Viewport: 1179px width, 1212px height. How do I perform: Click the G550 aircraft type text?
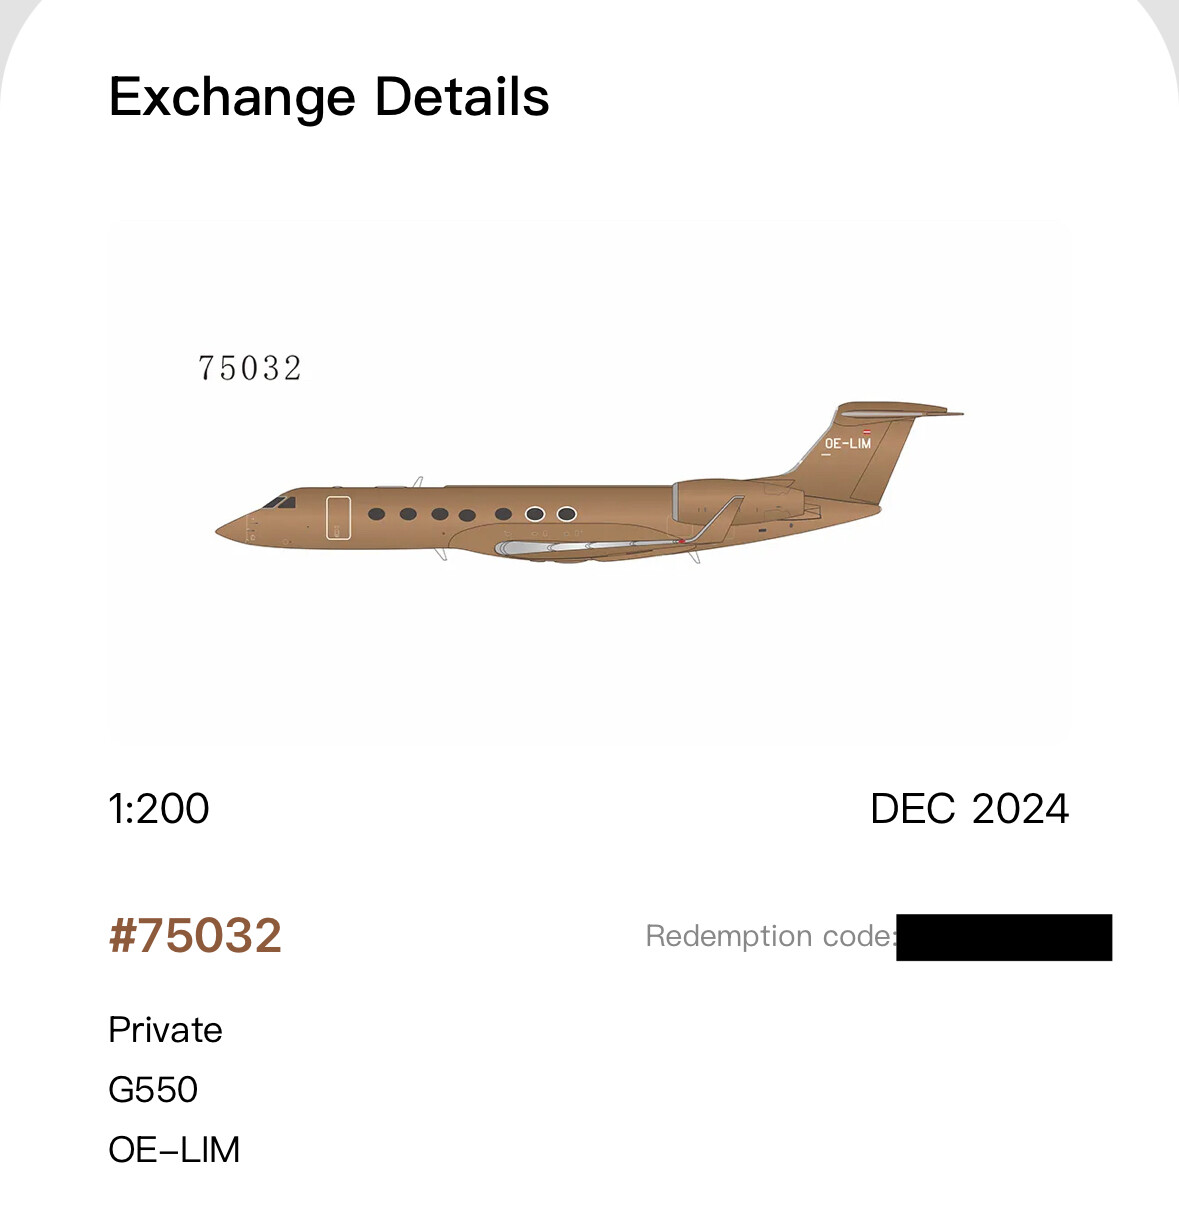(x=153, y=1090)
